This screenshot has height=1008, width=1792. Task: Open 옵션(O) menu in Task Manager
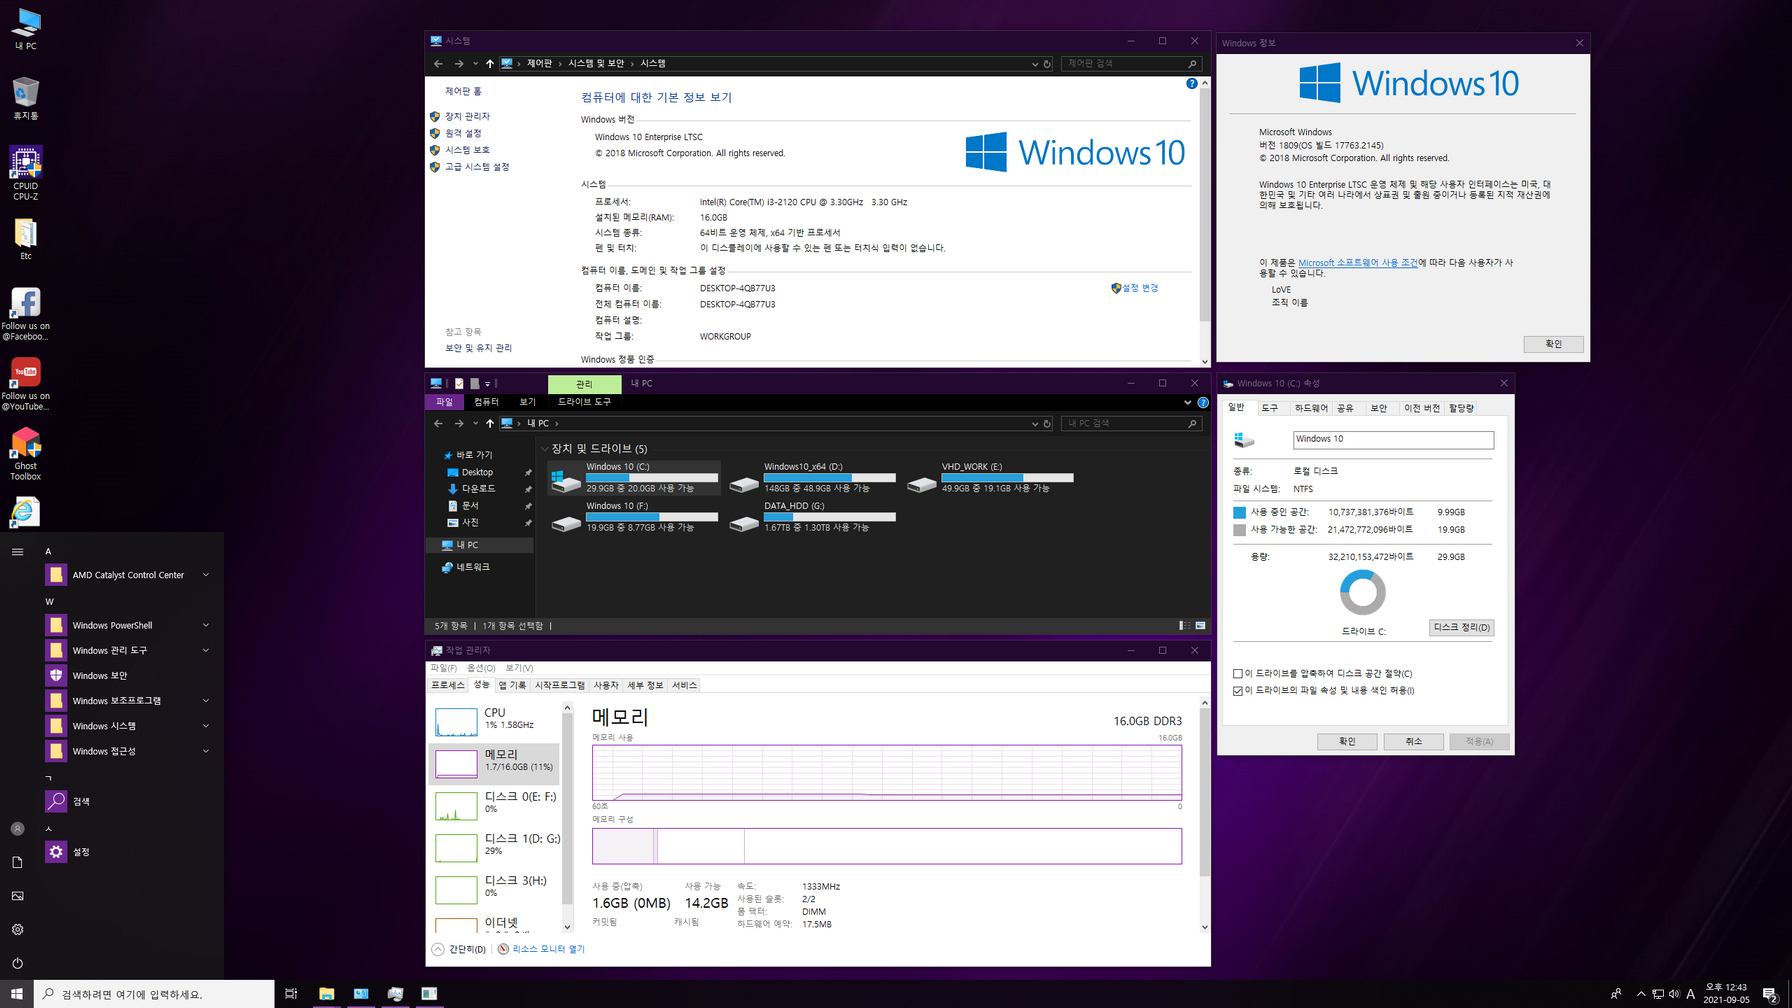point(481,668)
